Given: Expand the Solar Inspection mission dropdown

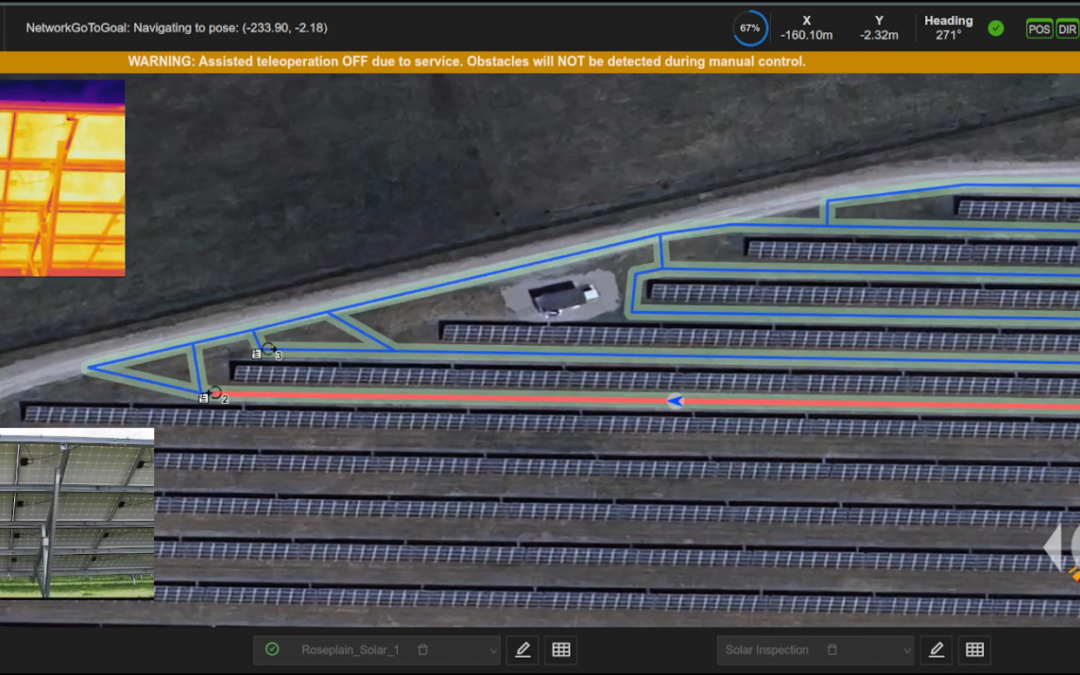Looking at the screenshot, I should pyautogui.click(x=905, y=650).
